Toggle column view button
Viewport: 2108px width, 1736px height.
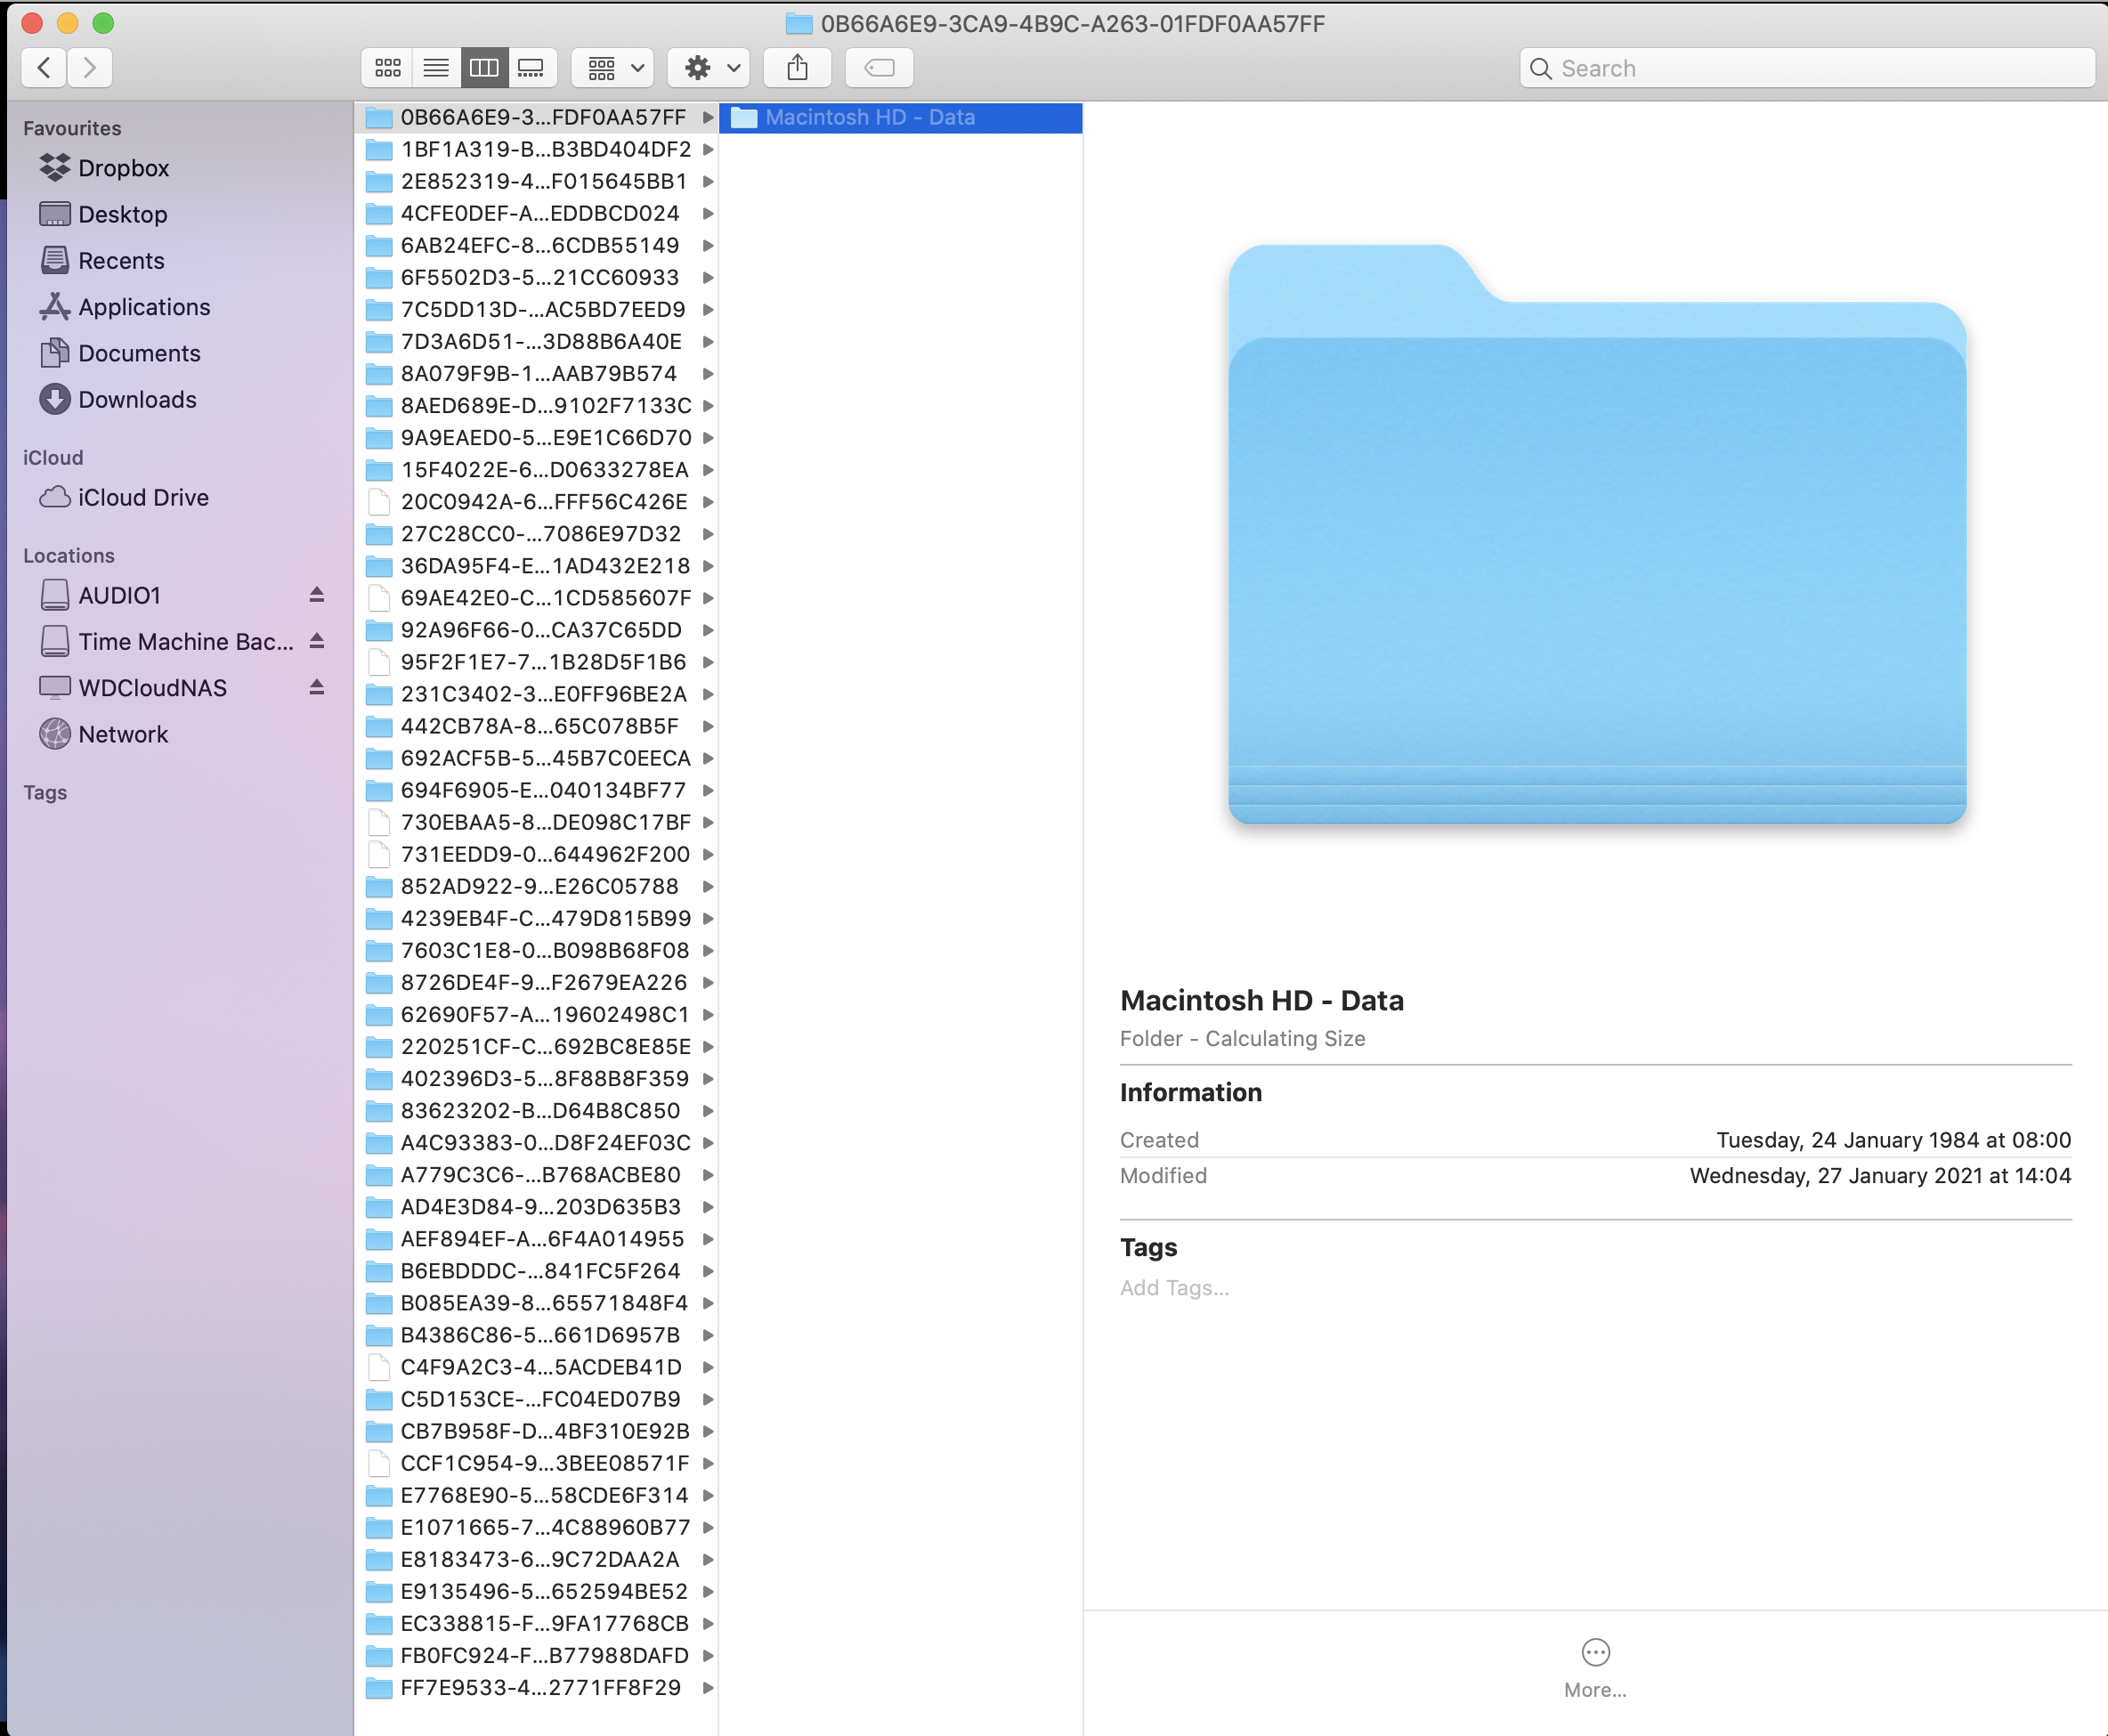click(484, 68)
